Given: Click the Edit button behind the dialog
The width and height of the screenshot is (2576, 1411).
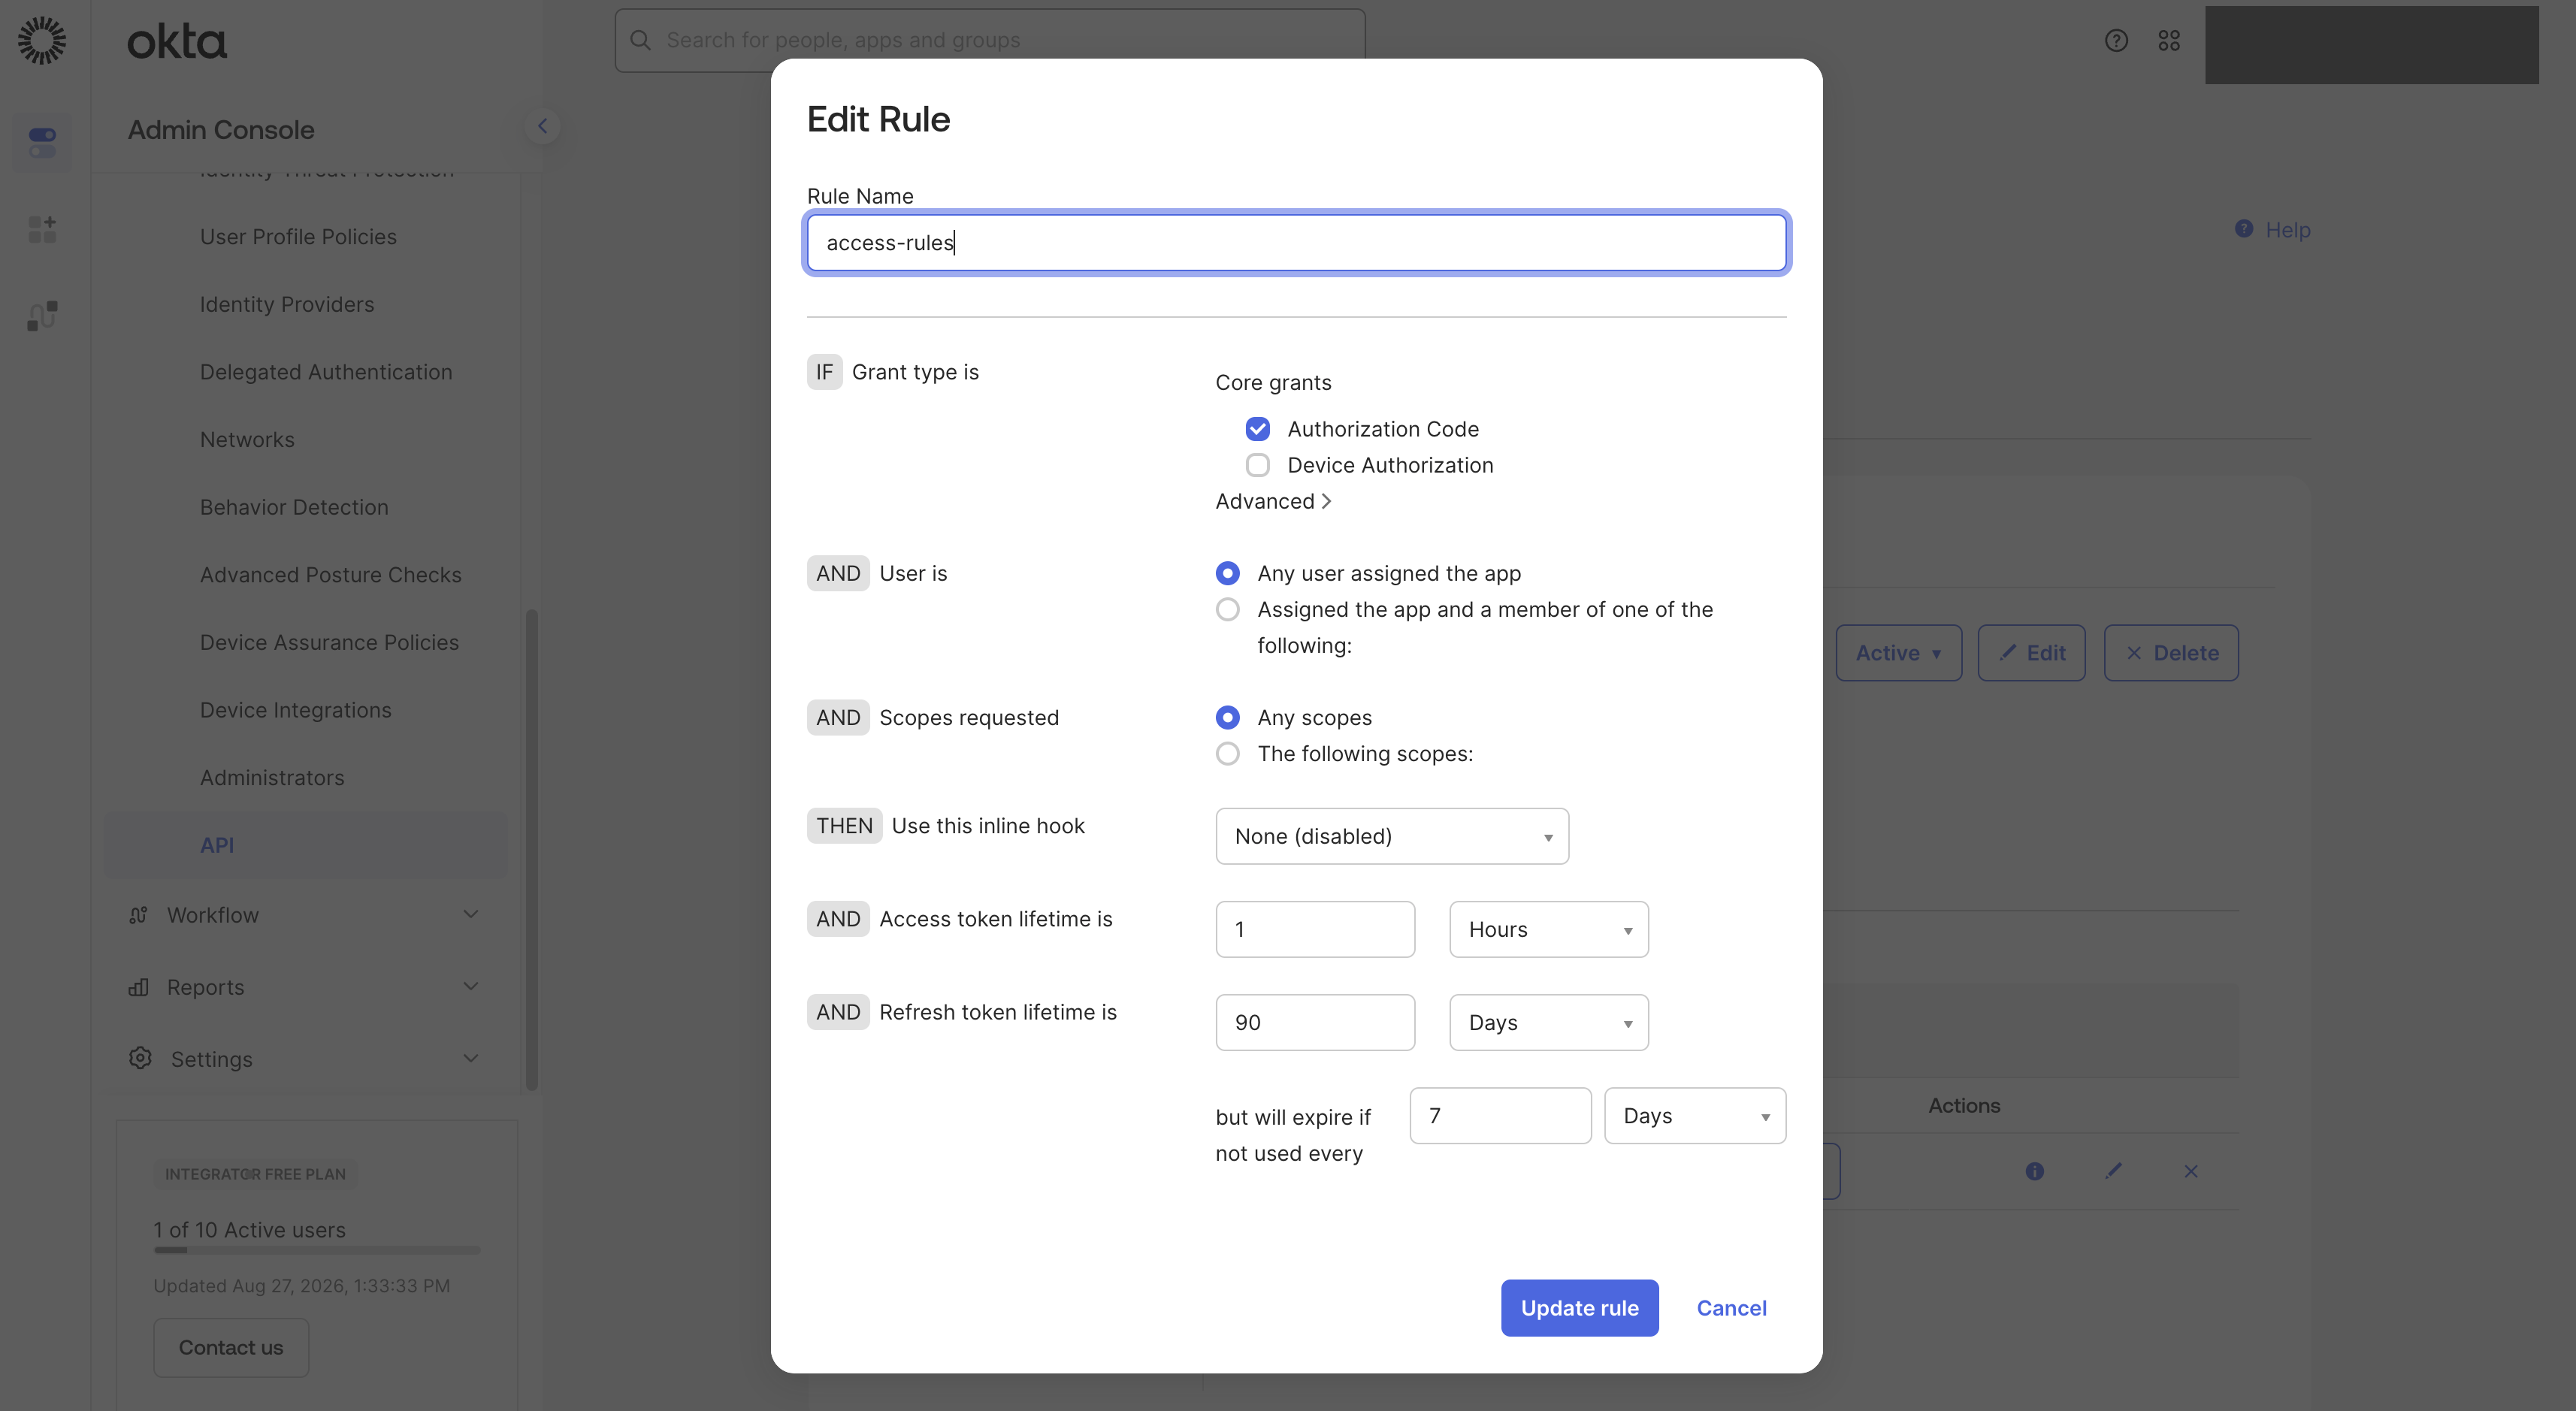Looking at the screenshot, I should 2031,653.
